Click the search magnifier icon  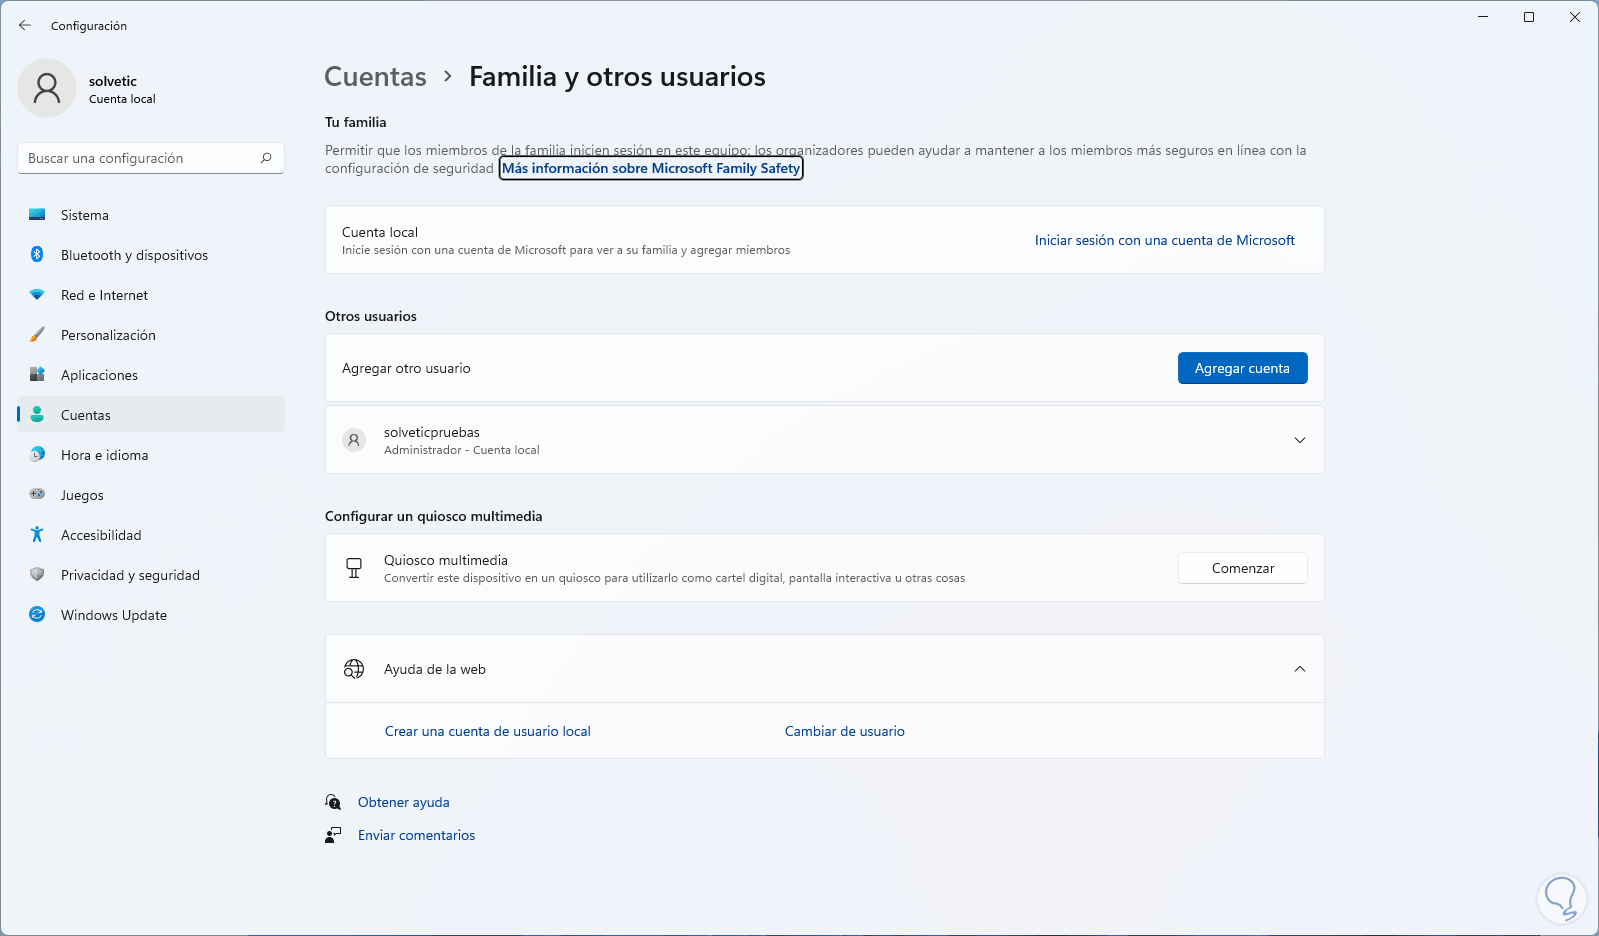coord(266,158)
